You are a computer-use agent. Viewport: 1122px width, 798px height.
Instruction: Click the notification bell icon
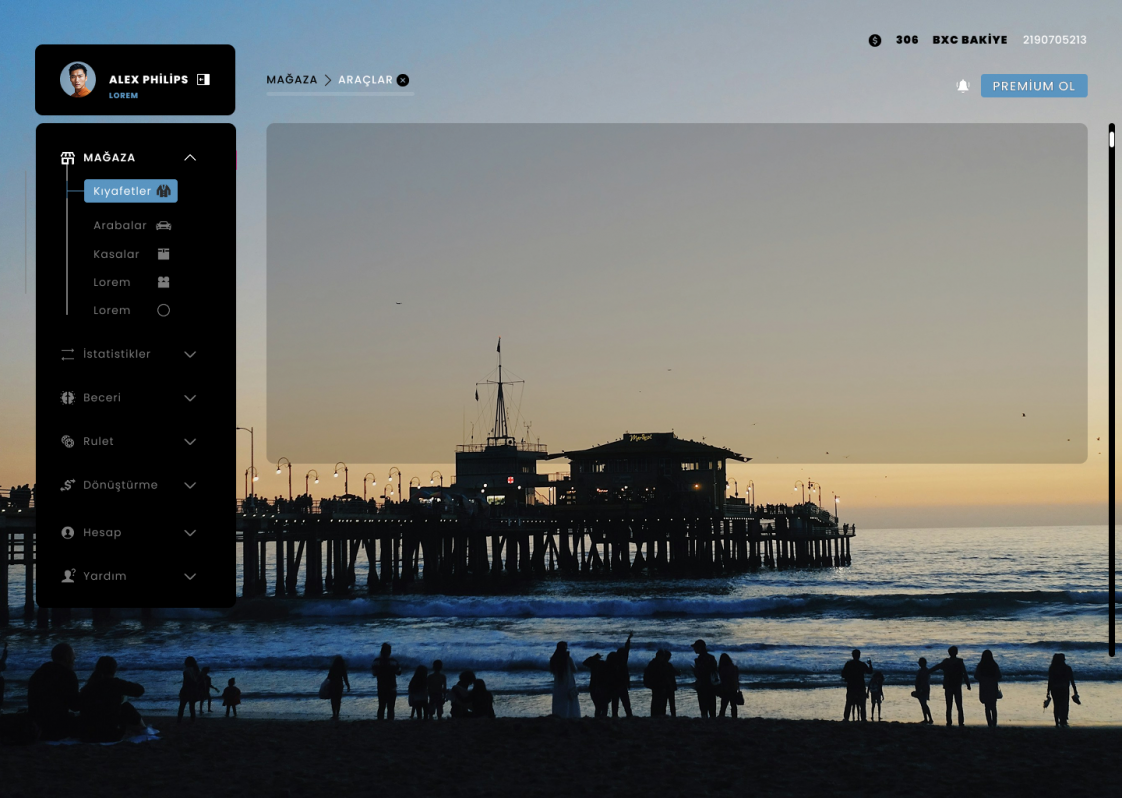point(963,86)
